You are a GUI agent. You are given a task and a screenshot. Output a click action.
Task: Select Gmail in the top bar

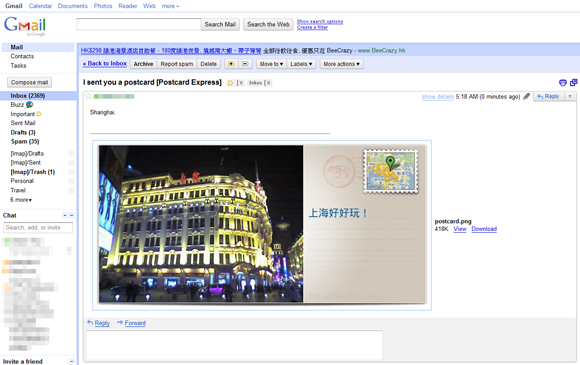(14, 6)
